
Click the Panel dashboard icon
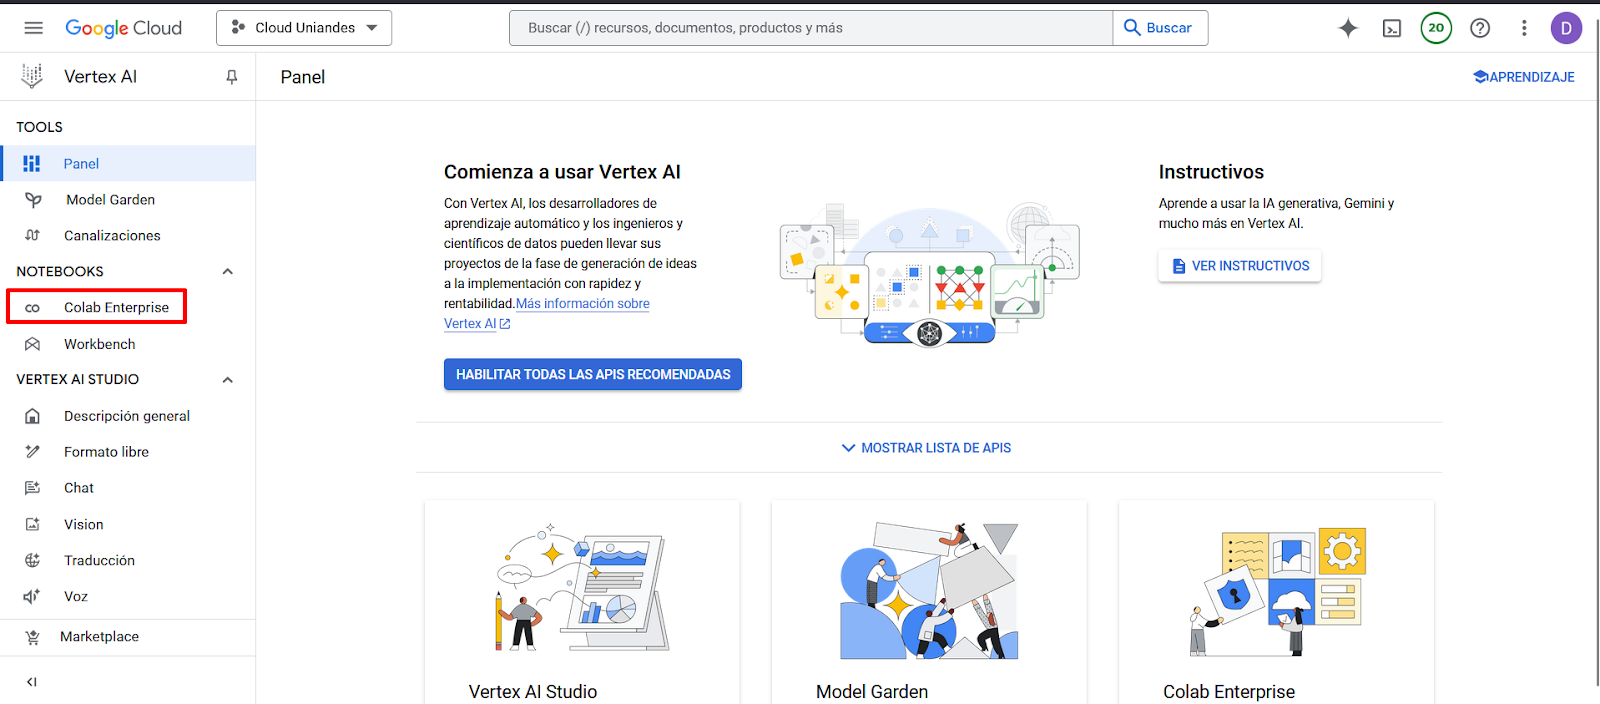[32, 163]
